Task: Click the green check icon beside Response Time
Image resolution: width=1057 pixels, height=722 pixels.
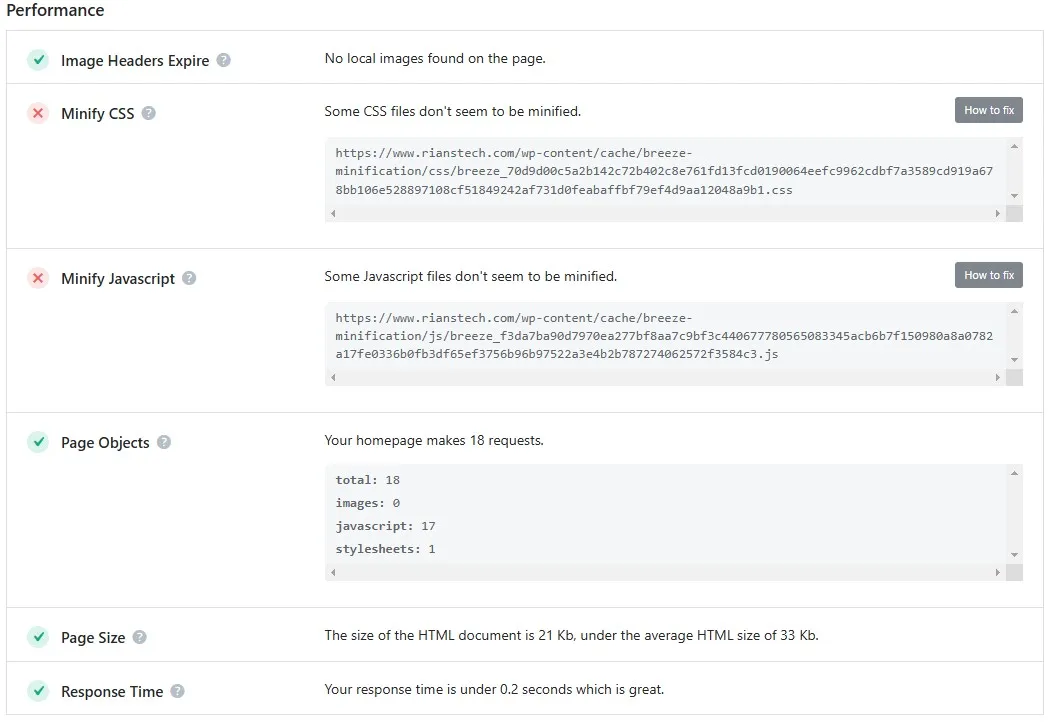Action: 38,691
